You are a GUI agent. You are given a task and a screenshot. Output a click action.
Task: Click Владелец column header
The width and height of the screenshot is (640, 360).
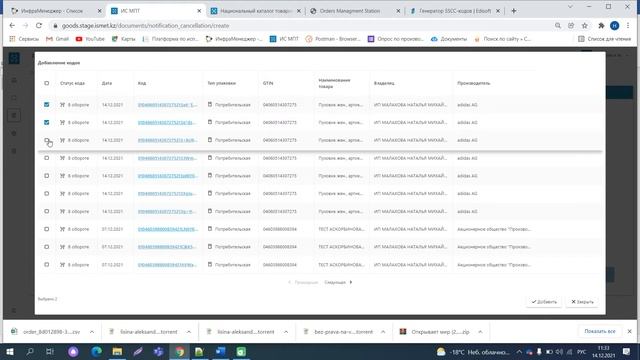coord(384,83)
